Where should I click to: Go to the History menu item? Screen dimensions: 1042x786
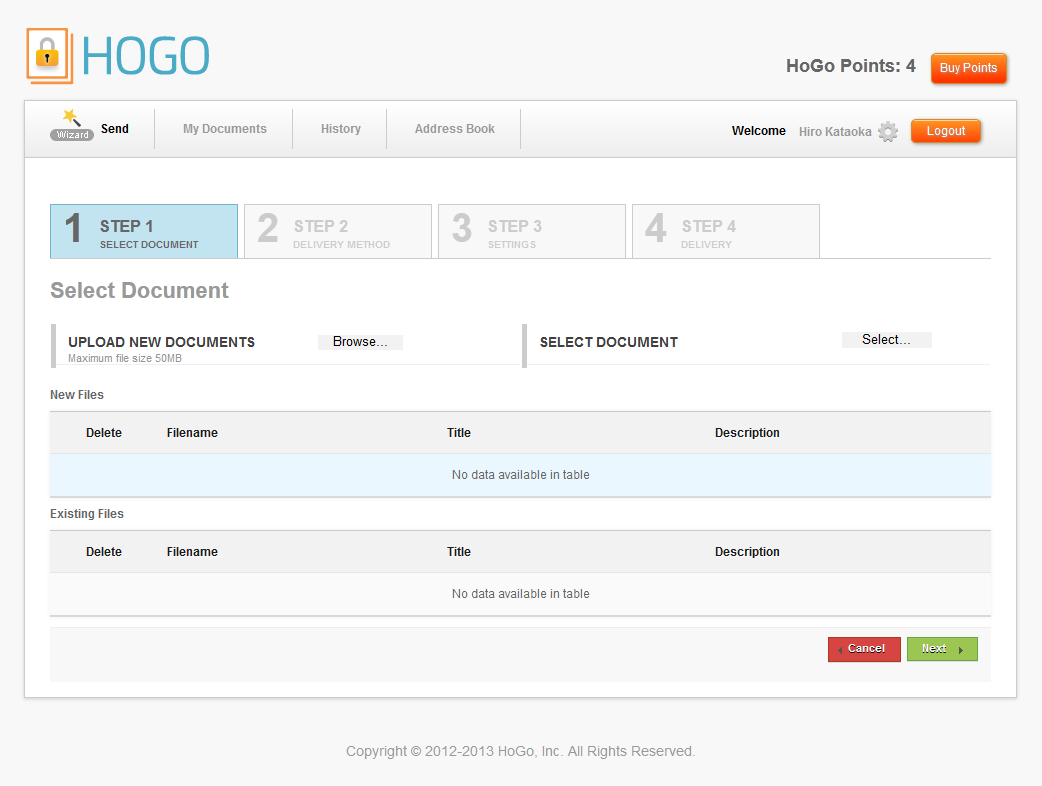340,129
